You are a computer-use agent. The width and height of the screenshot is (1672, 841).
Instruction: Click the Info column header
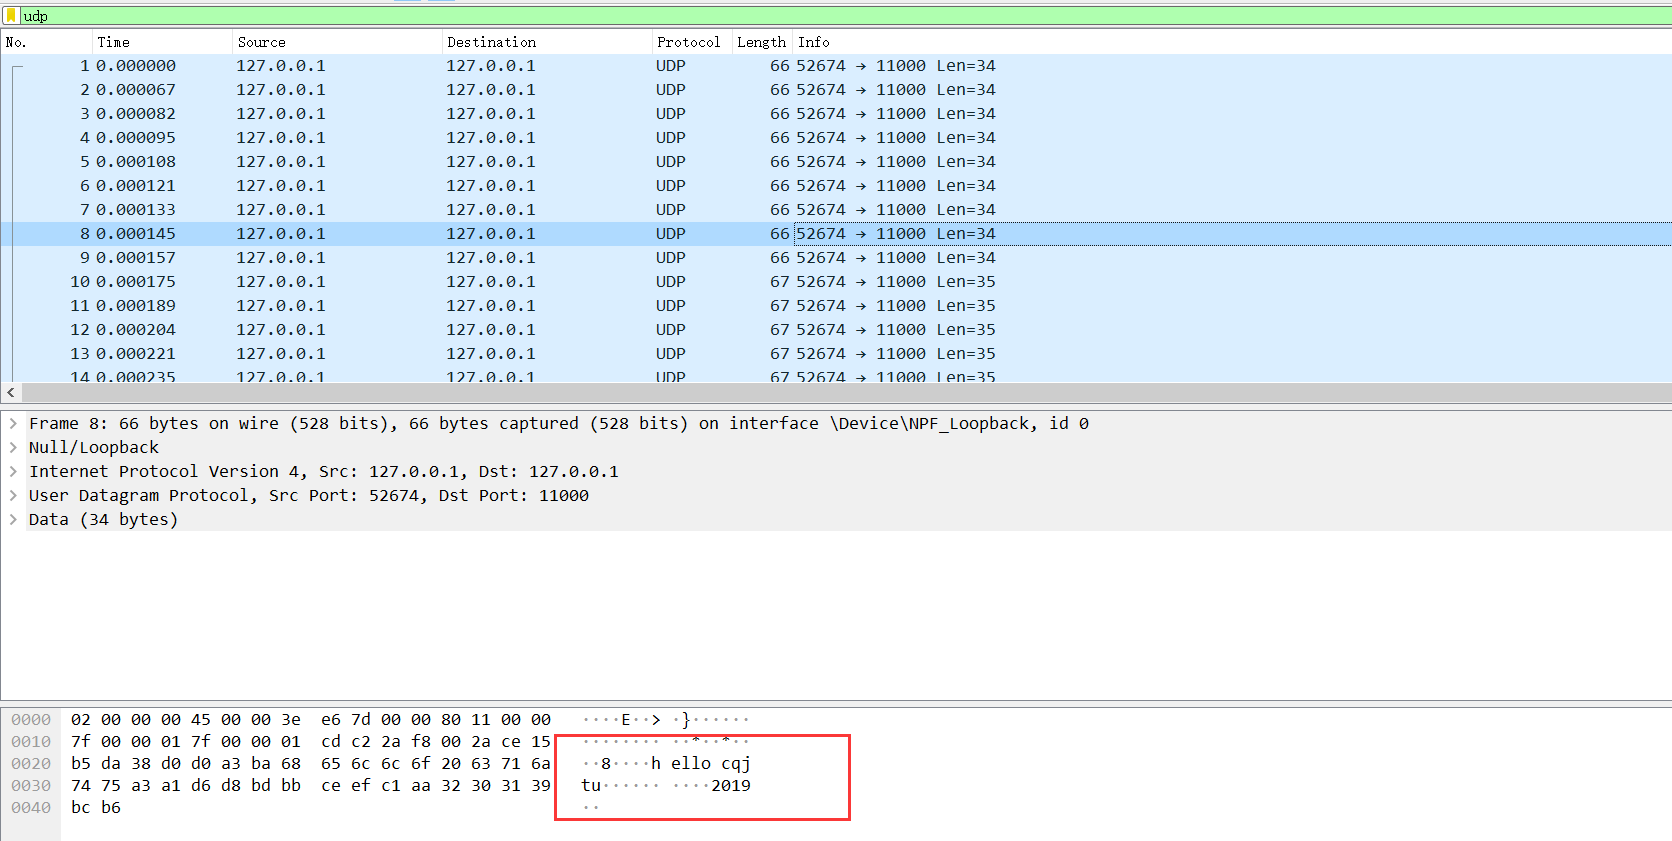(x=1232, y=42)
